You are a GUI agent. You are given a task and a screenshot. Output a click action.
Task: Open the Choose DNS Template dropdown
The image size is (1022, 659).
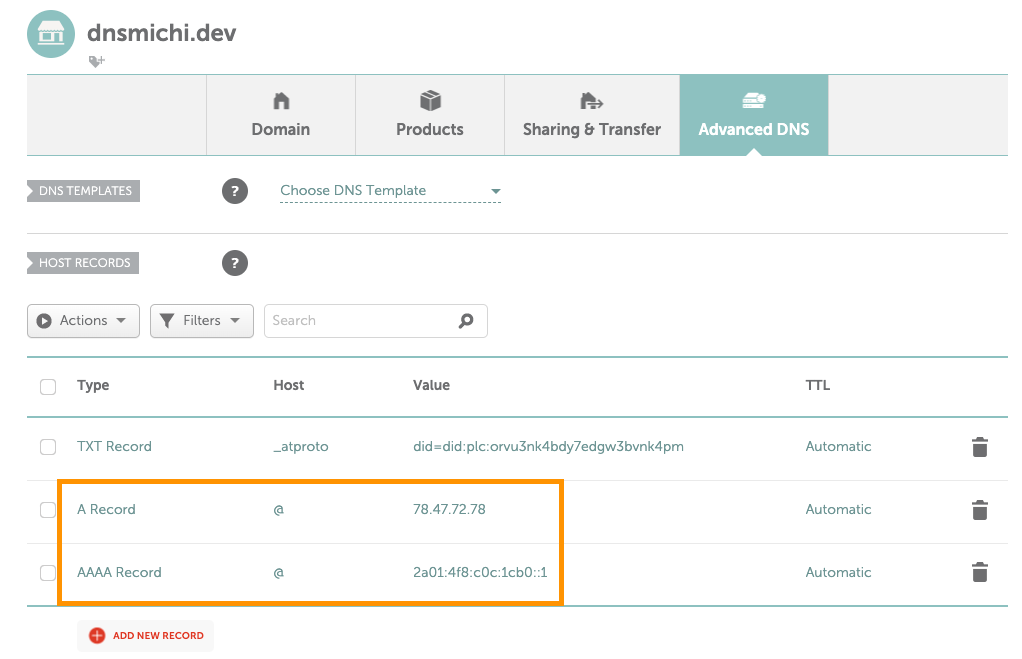(x=390, y=191)
